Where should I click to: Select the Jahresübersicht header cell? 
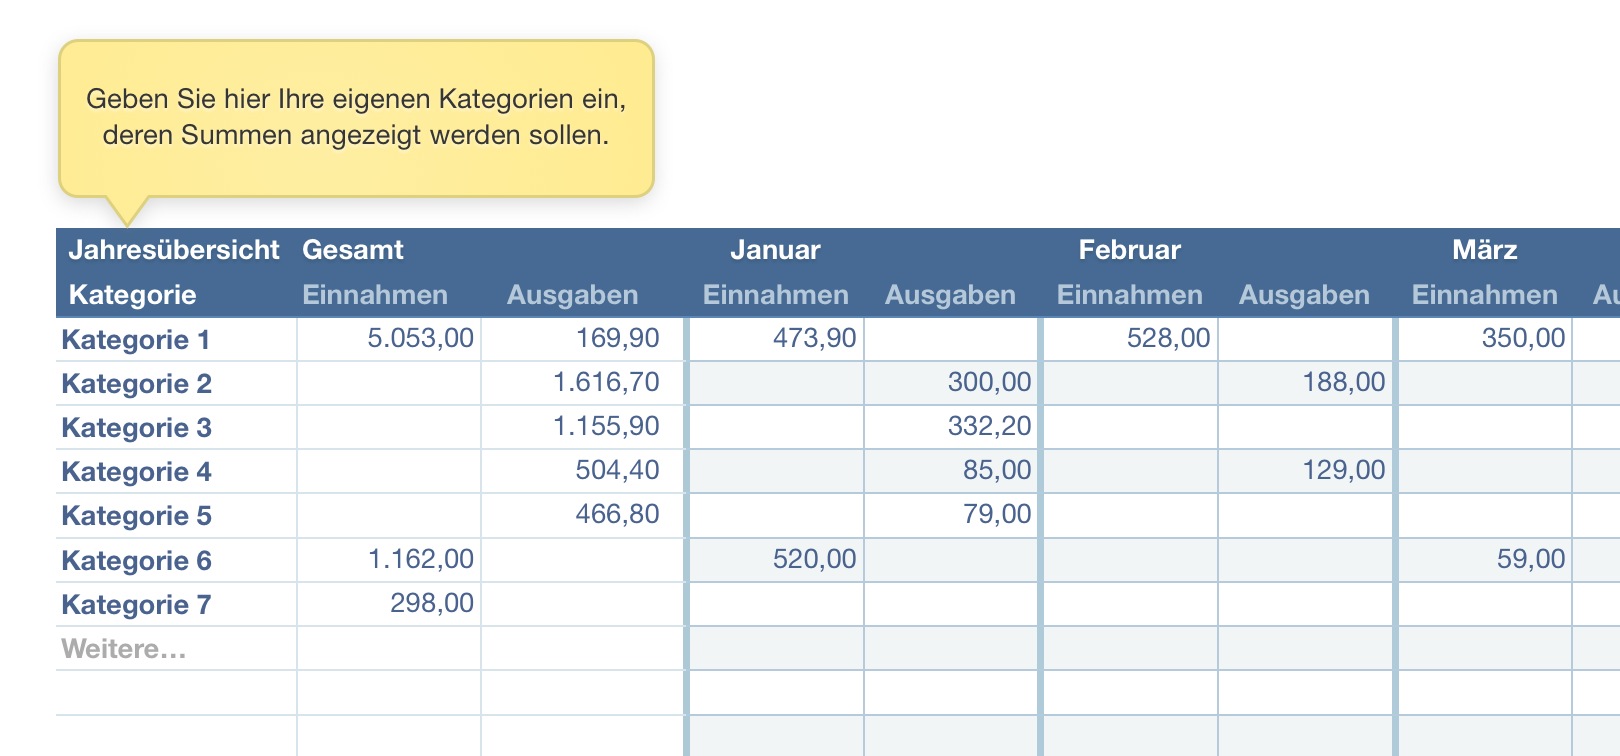tap(174, 250)
